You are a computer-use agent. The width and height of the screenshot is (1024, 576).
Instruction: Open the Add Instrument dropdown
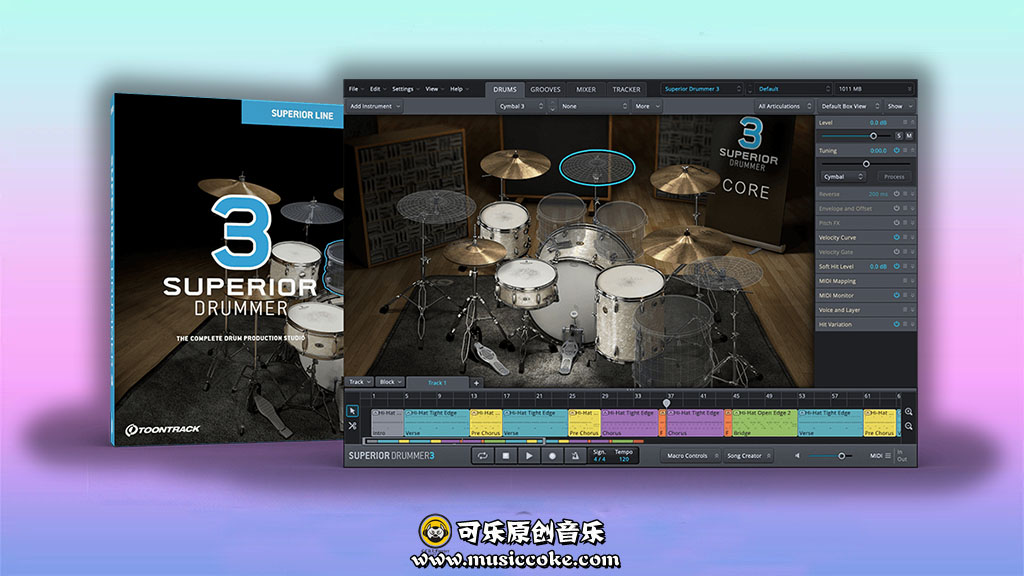coord(375,106)
